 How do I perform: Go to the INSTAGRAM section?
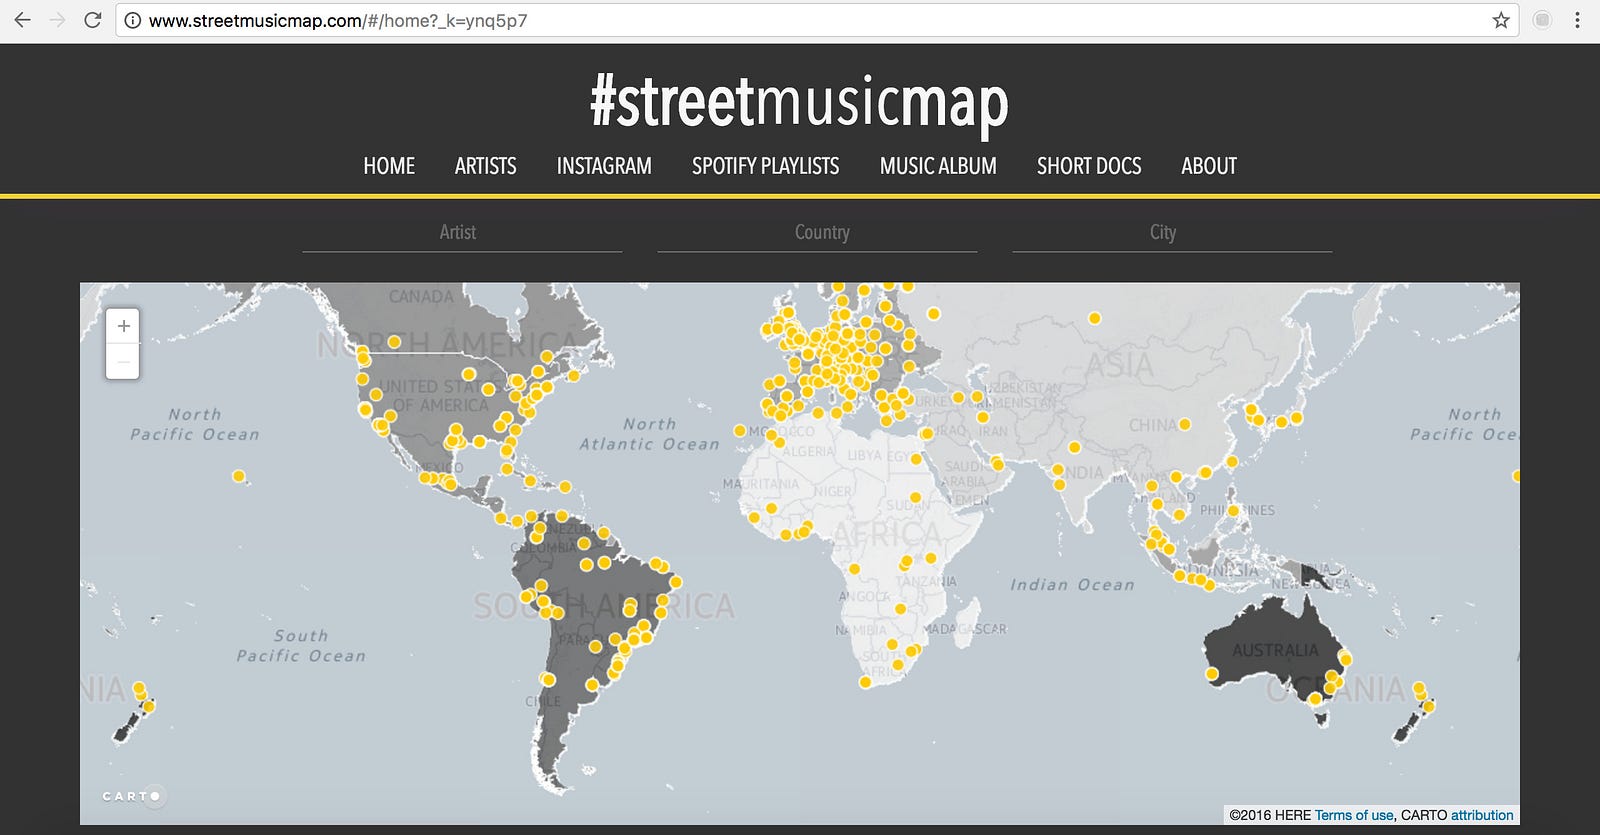coord(604,166)
